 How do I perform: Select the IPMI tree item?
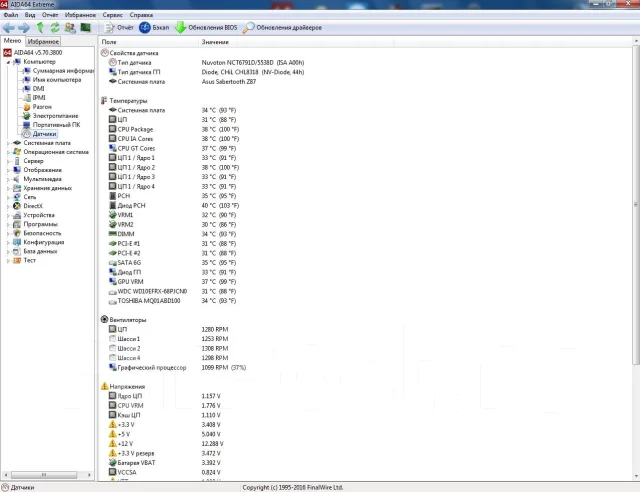pyautogui.click(x=39, y=98)
